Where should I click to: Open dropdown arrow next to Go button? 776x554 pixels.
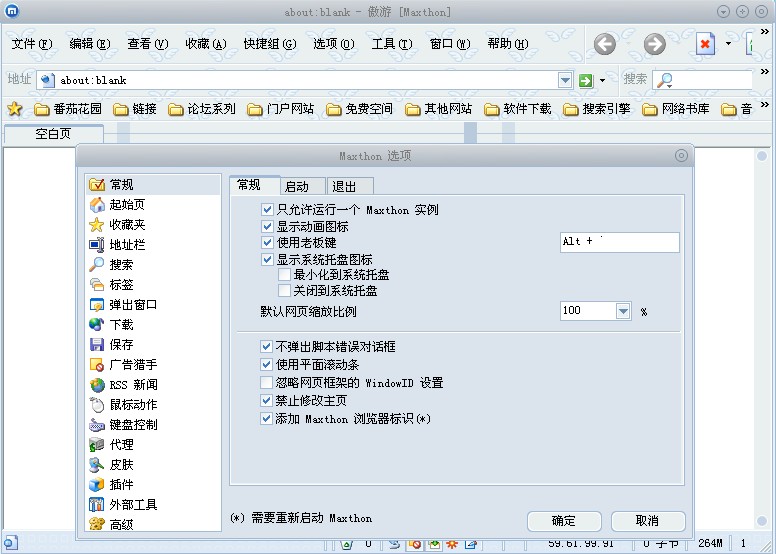(x=602, y=80)
